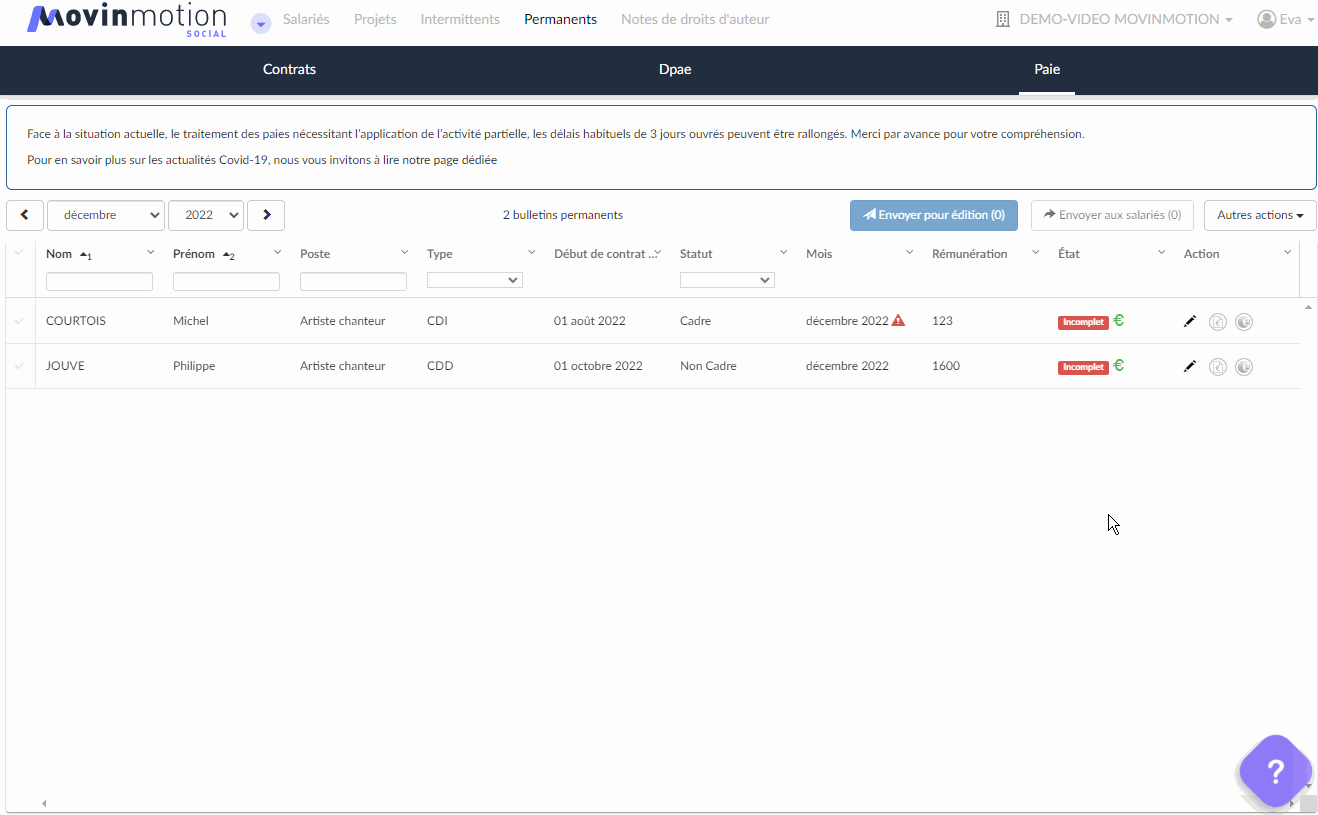Open the month dropdown showing décembre

click(x=106, y=215)
